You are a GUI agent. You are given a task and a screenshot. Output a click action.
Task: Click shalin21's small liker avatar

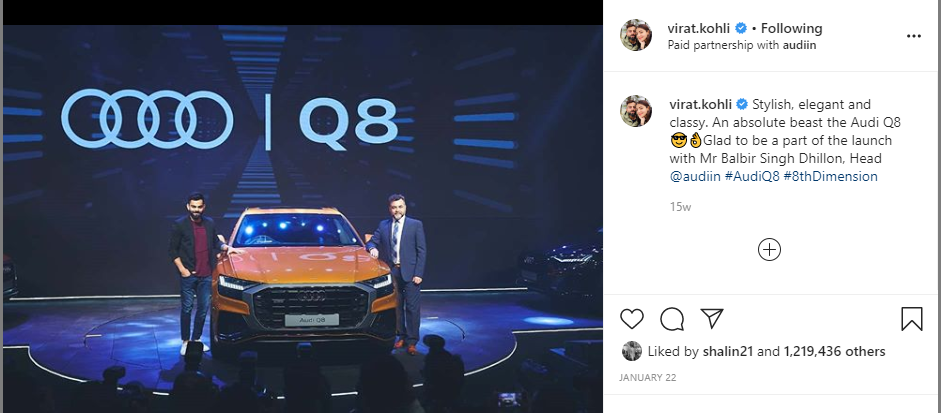coord(631,351)
